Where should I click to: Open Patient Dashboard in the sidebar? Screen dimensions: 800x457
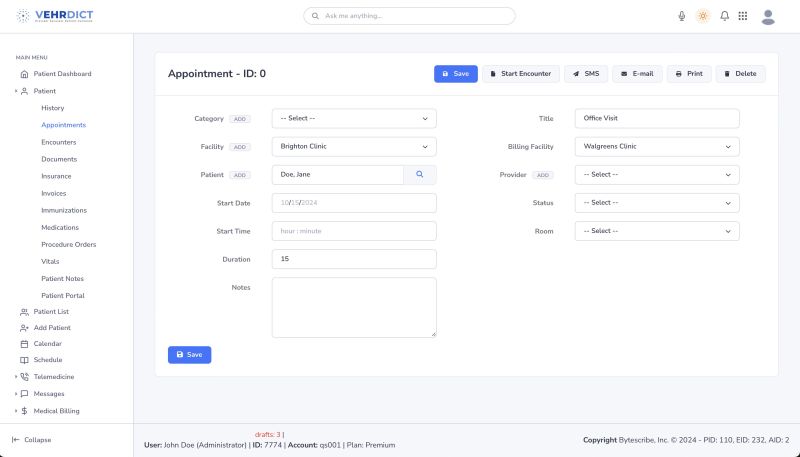(62, 74)
